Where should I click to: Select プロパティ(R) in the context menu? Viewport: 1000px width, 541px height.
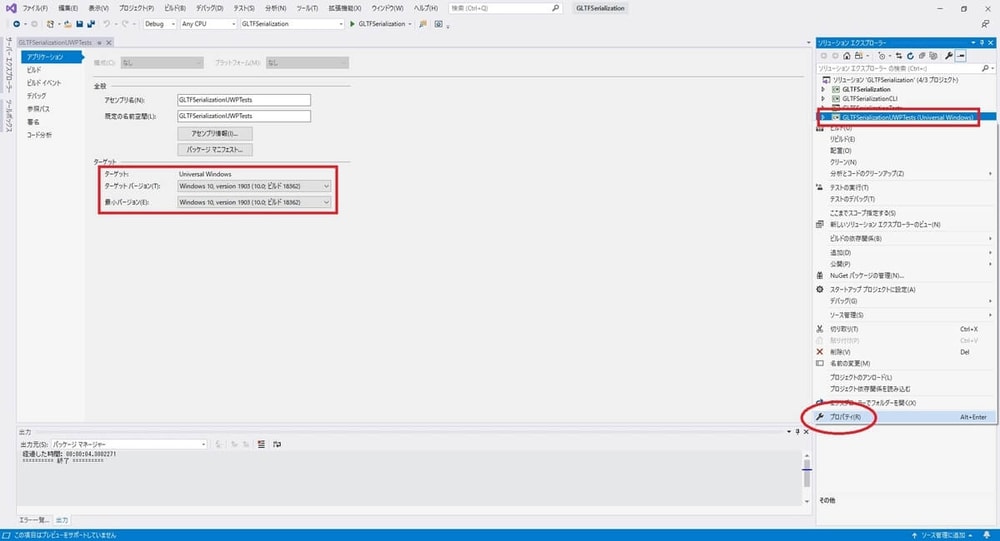coord(905,417)
